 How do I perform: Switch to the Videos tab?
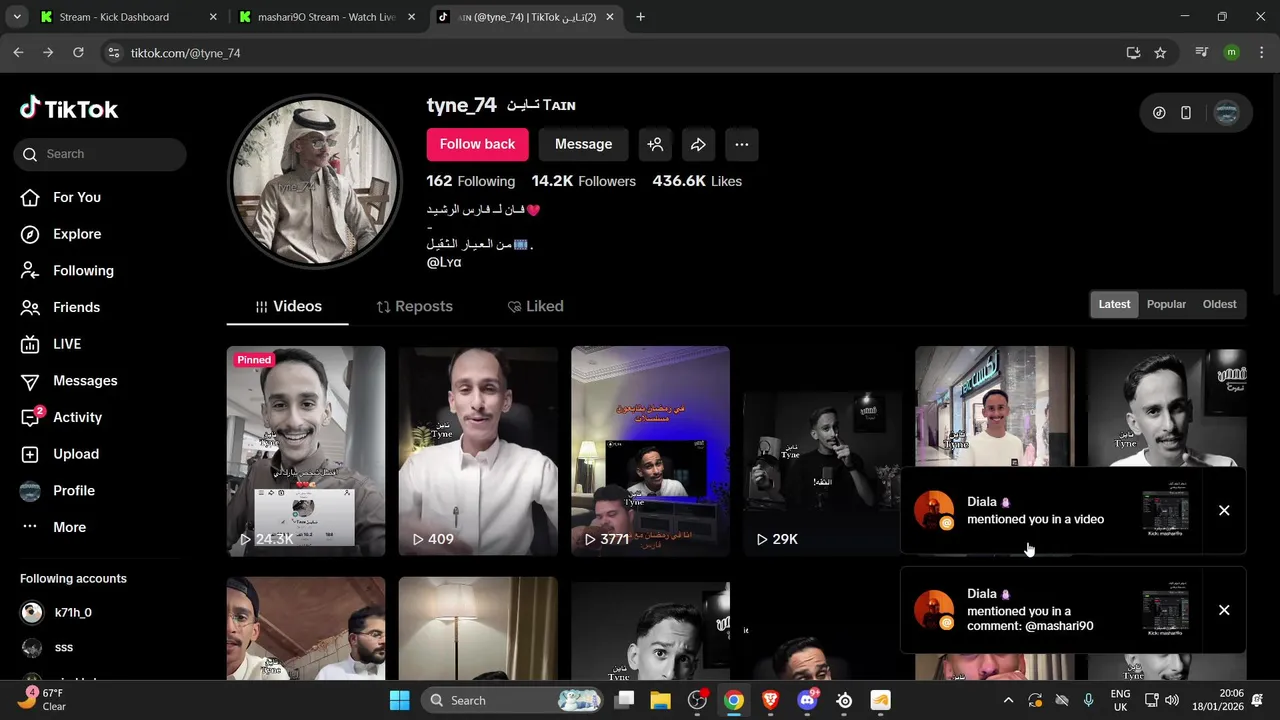point(288,306)
